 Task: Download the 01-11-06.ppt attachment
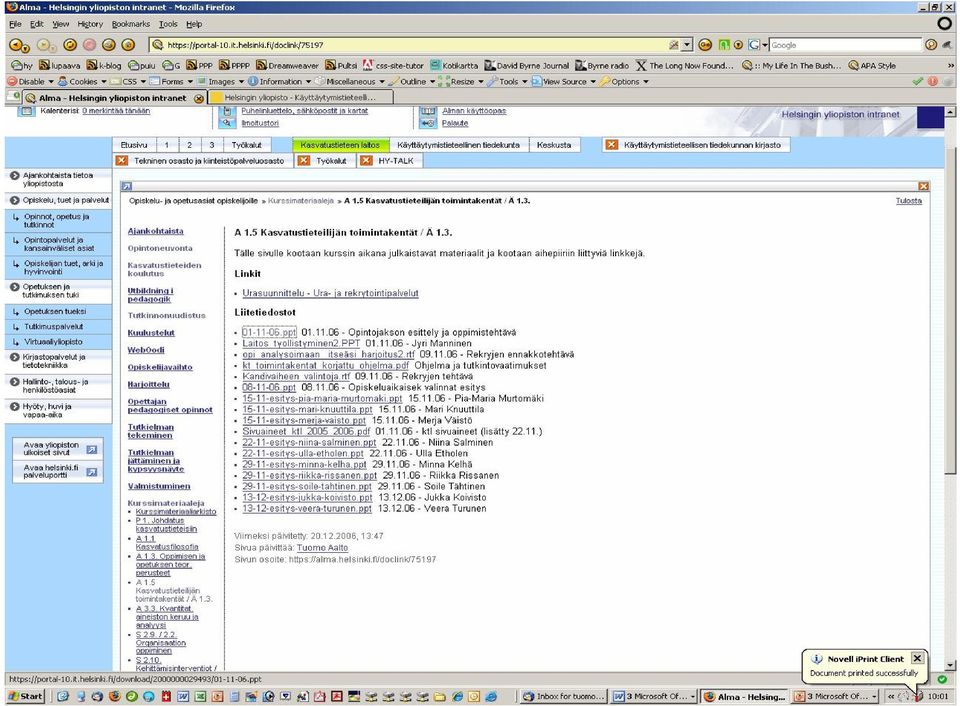(x=269, y=332)
